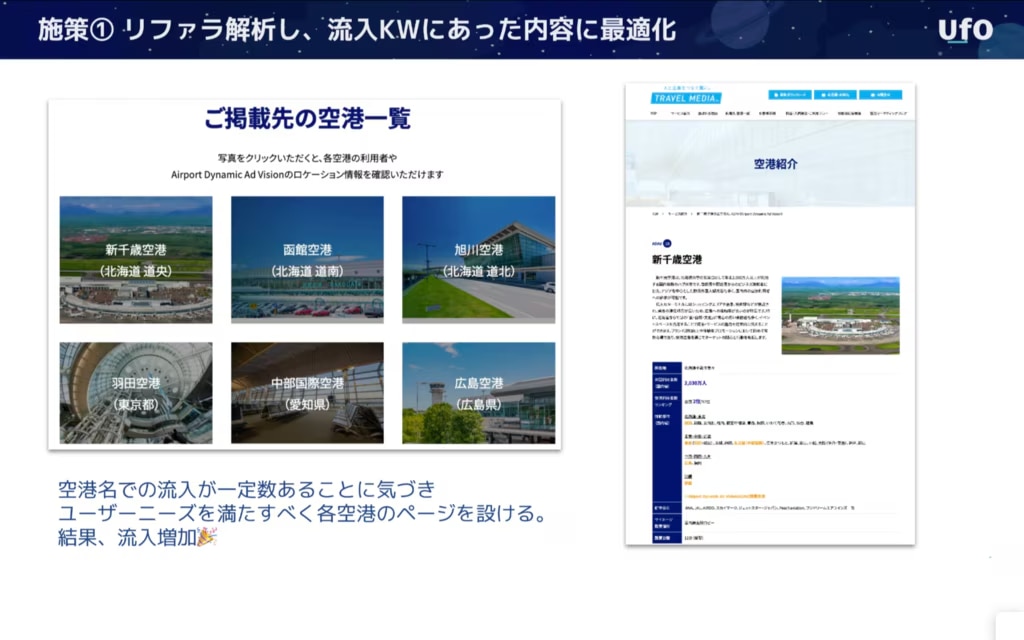The image size is (1024, 640).
Task: Click the 新千歳空港 aerial photo on webpage
Action: click(840, 315)
